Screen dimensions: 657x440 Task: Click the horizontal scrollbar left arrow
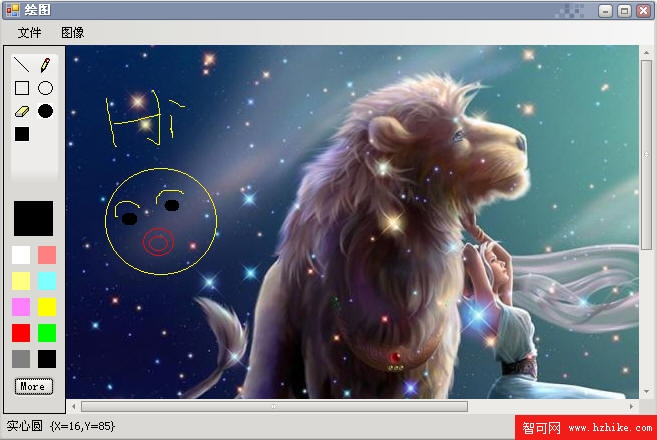tap(74, 406)
